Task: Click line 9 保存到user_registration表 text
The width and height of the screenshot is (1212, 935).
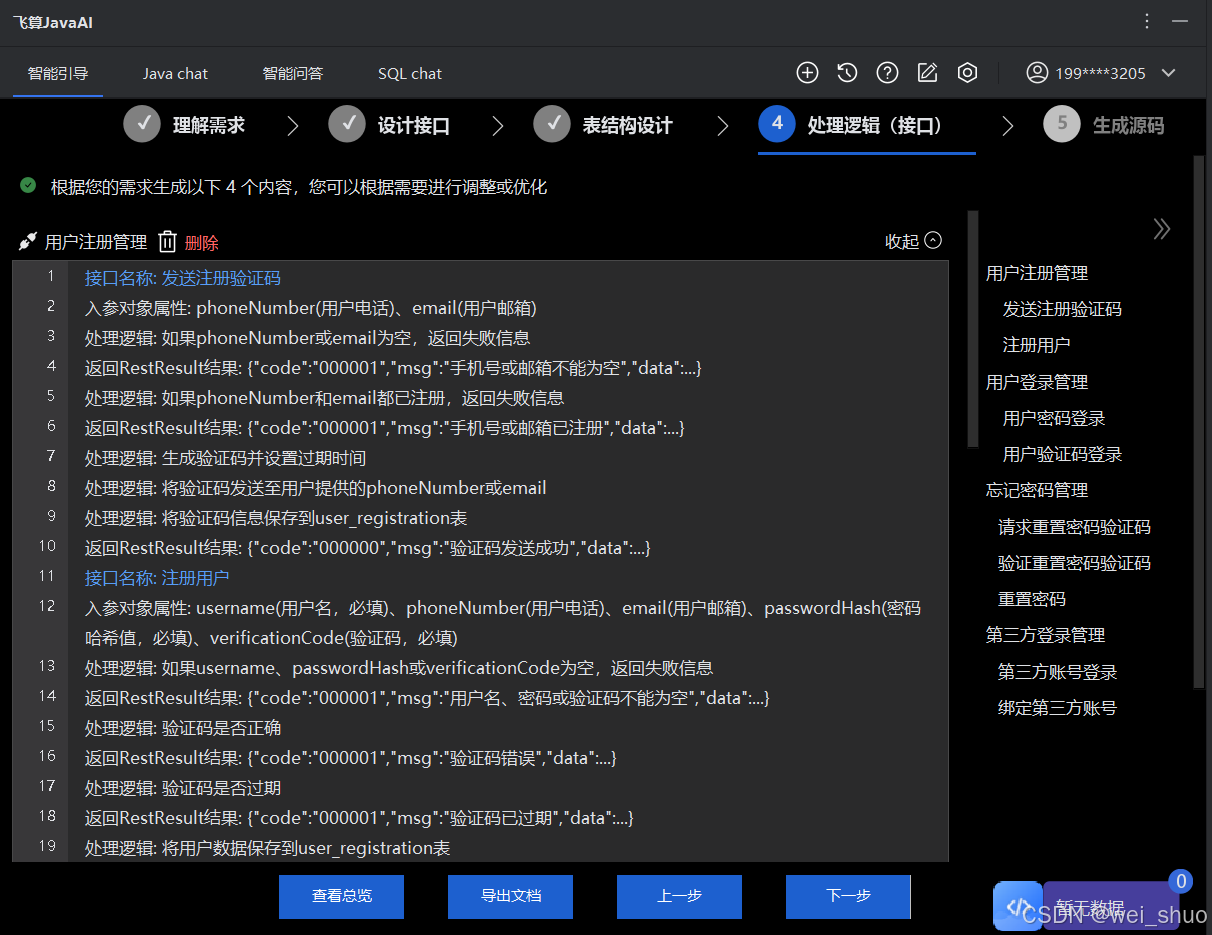Action: point(276,518)
